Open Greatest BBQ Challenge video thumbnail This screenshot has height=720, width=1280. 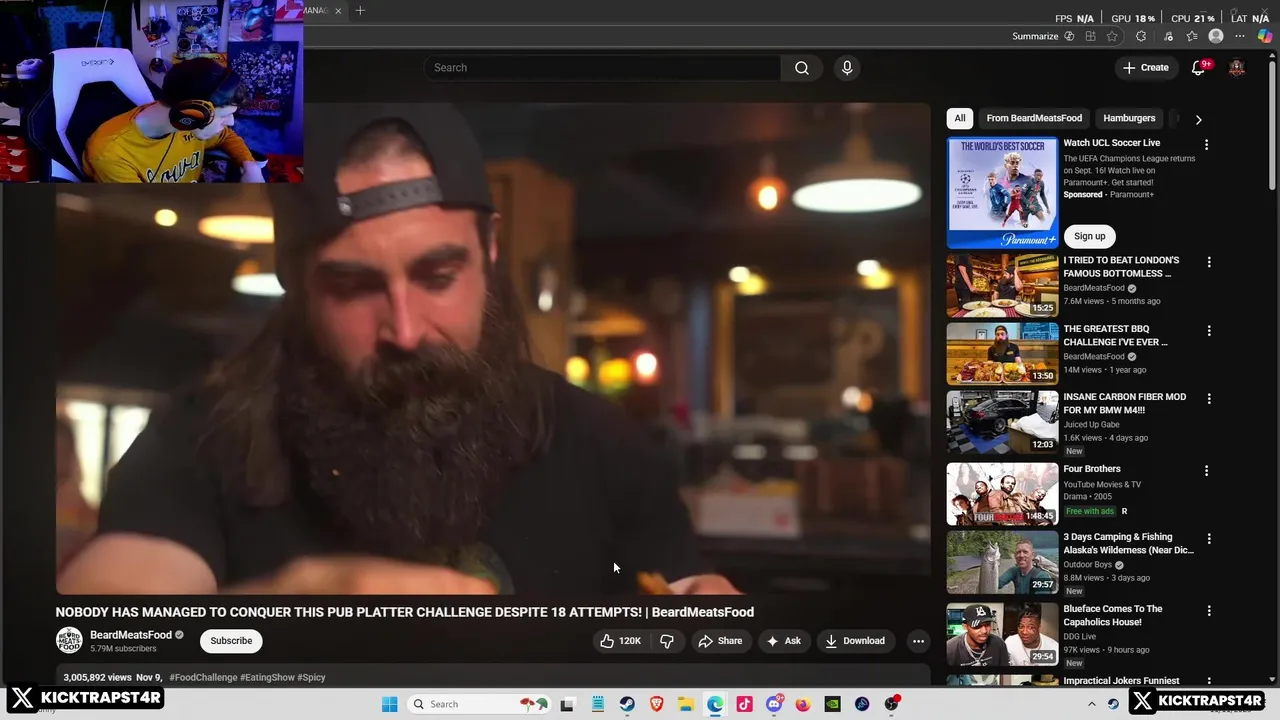pos(1002,353)
